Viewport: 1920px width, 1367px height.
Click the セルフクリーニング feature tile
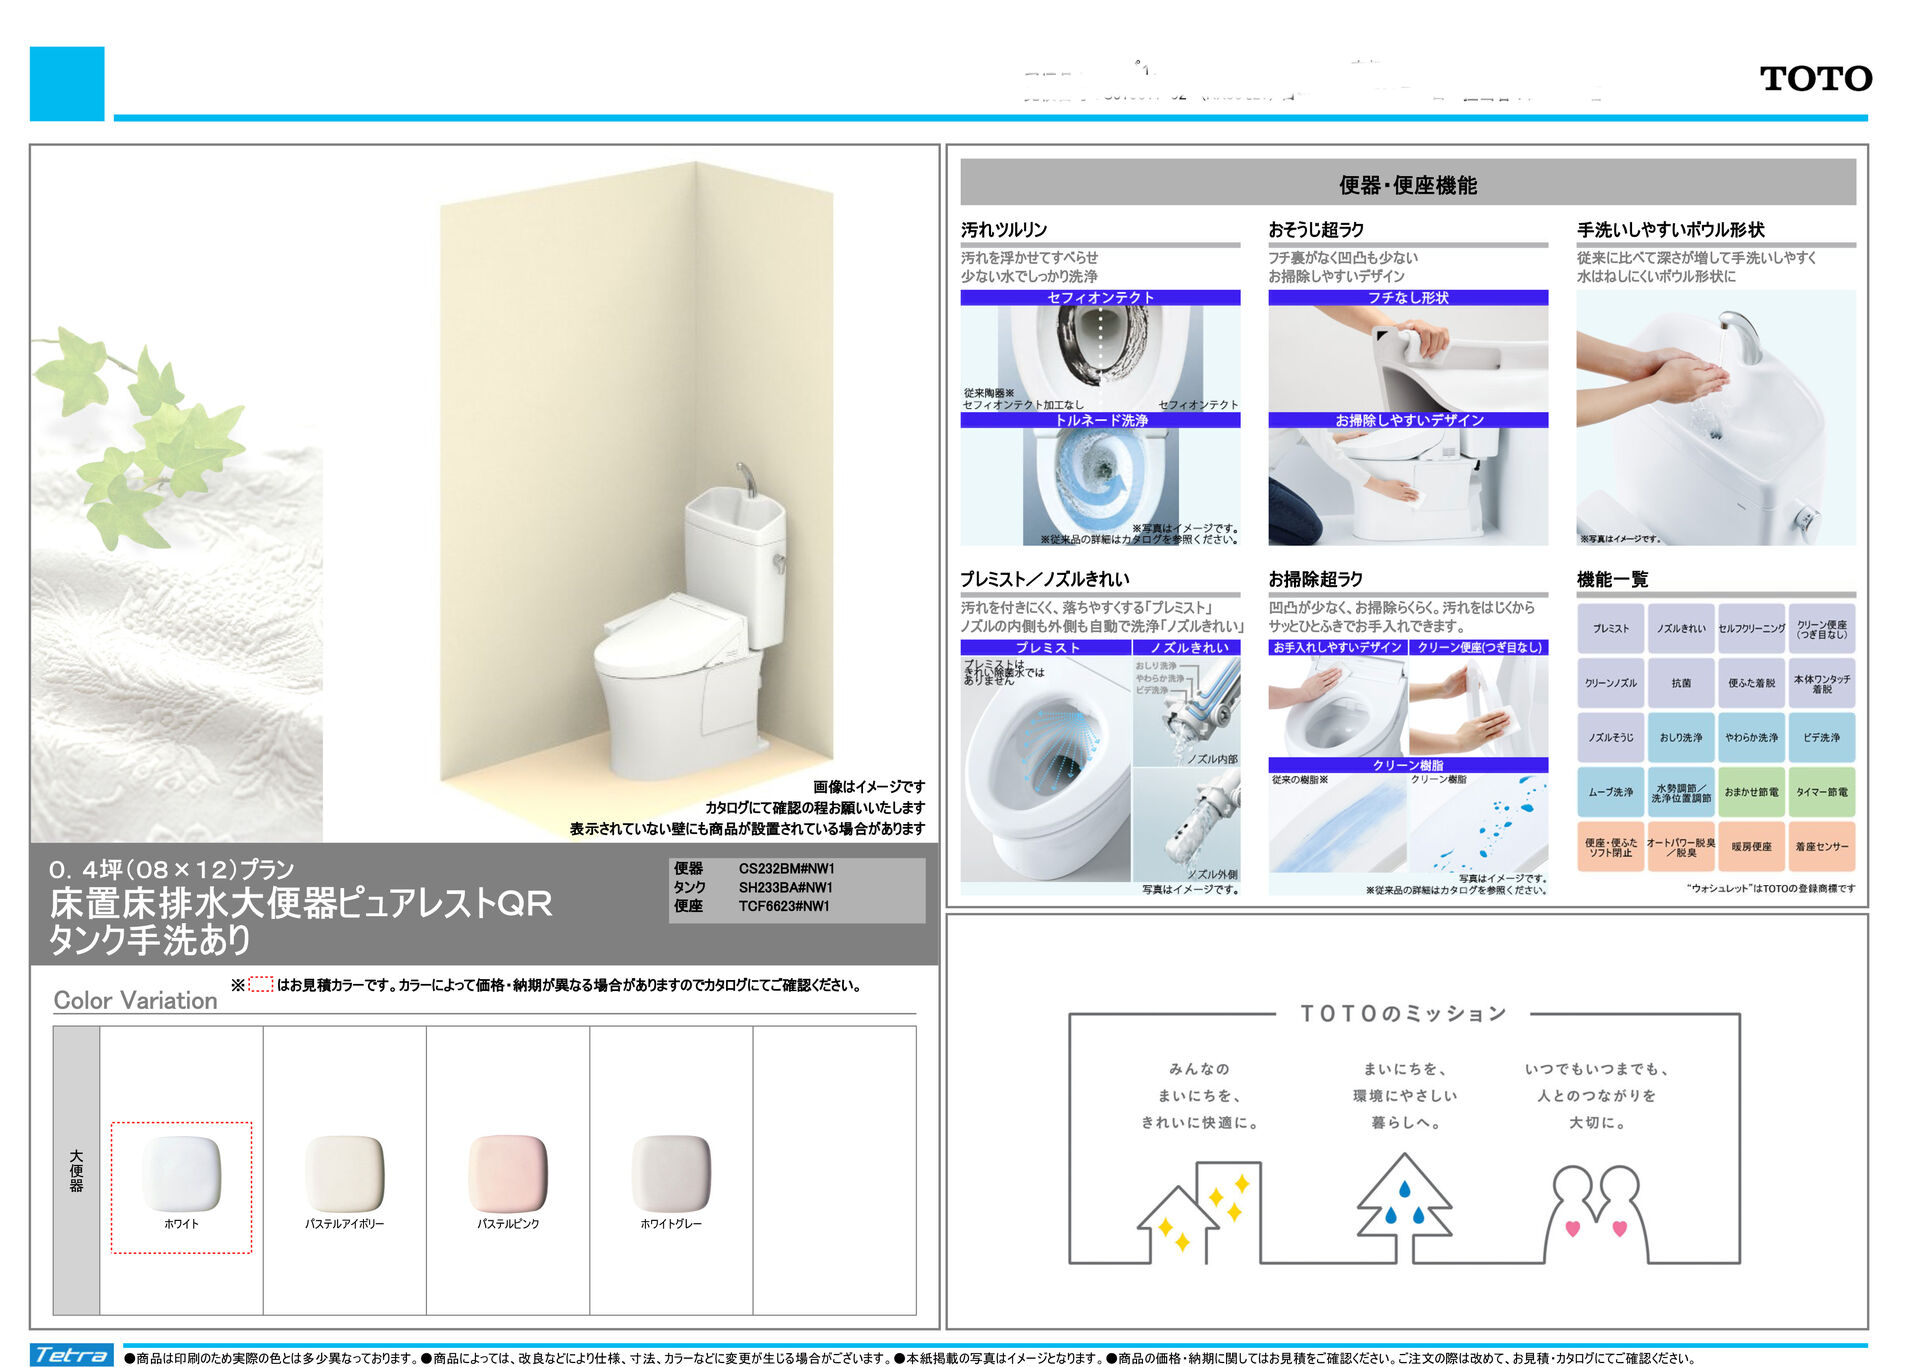coord(1751,629)
